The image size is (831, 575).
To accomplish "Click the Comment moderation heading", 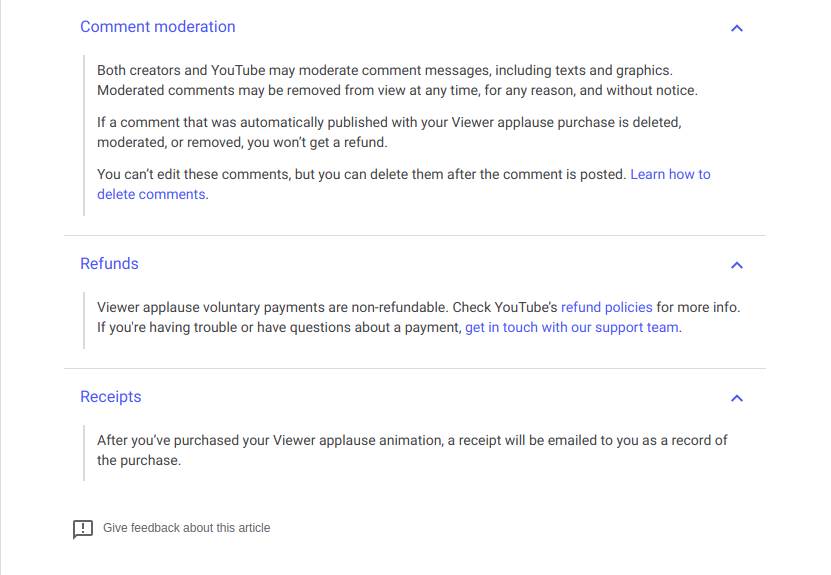I will (x=158, y=27).
